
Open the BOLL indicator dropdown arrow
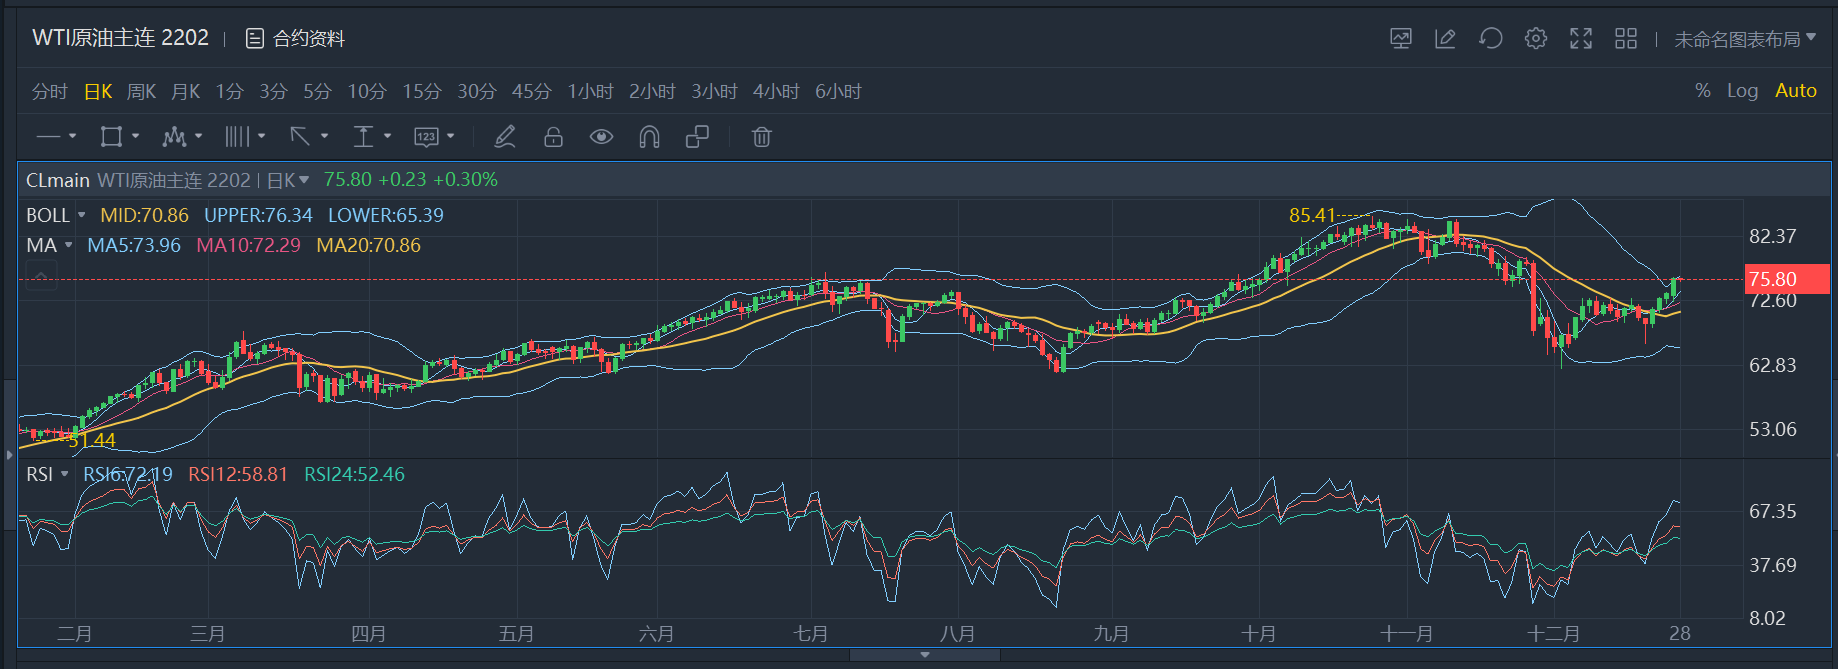pyautogui.click(x=81, y=216)
